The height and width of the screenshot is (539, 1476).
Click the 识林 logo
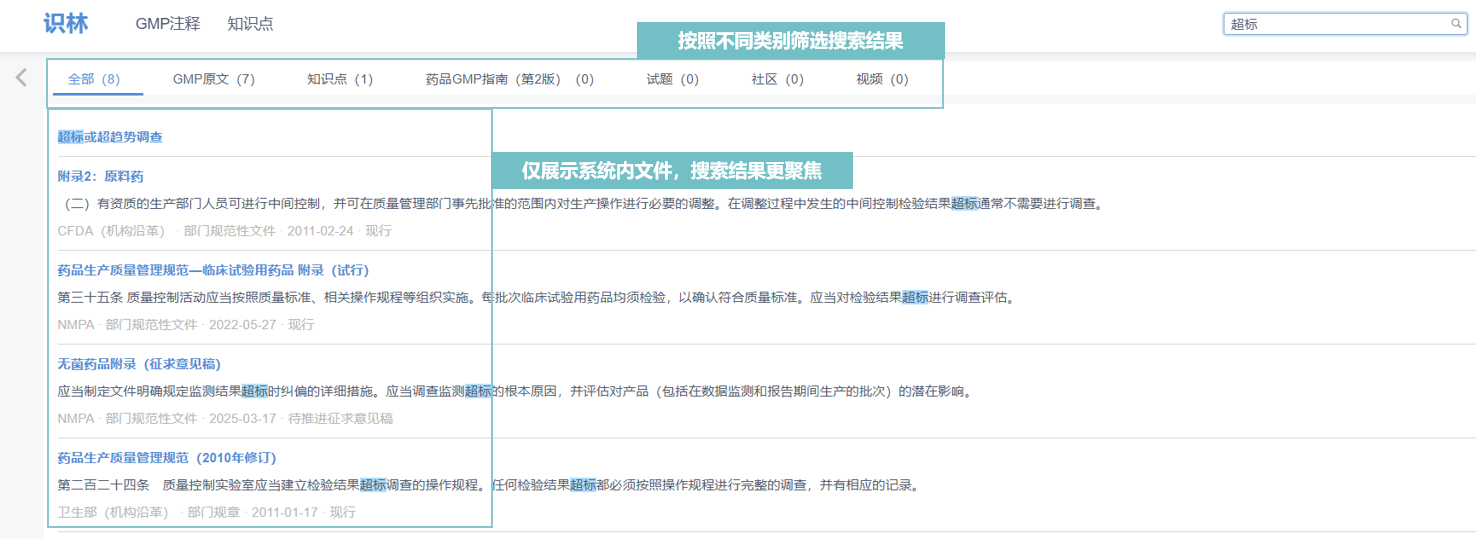tap(66, 24)
